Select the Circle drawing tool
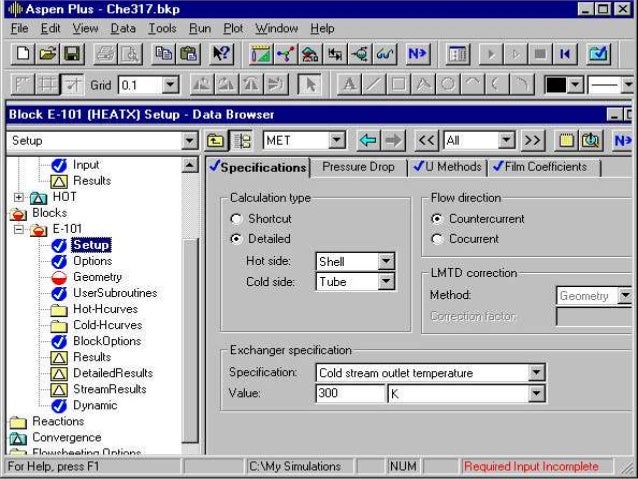The image size is (638, 479). pyautogui.click(x=448, y=85)
